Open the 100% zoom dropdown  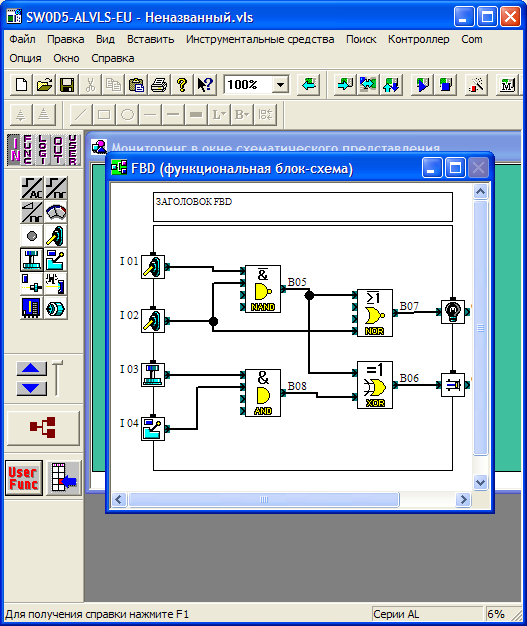click(280, 85)
